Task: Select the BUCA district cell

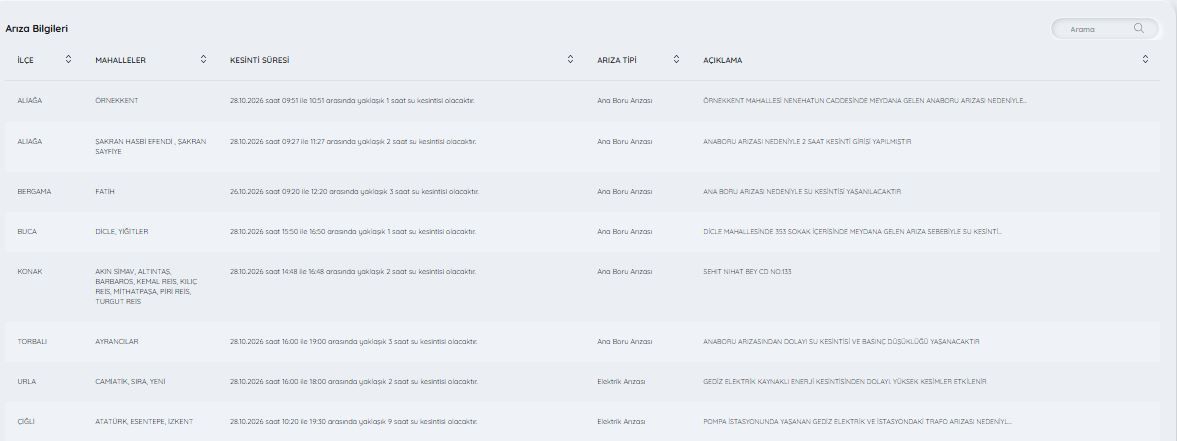Action: point(27,232)
